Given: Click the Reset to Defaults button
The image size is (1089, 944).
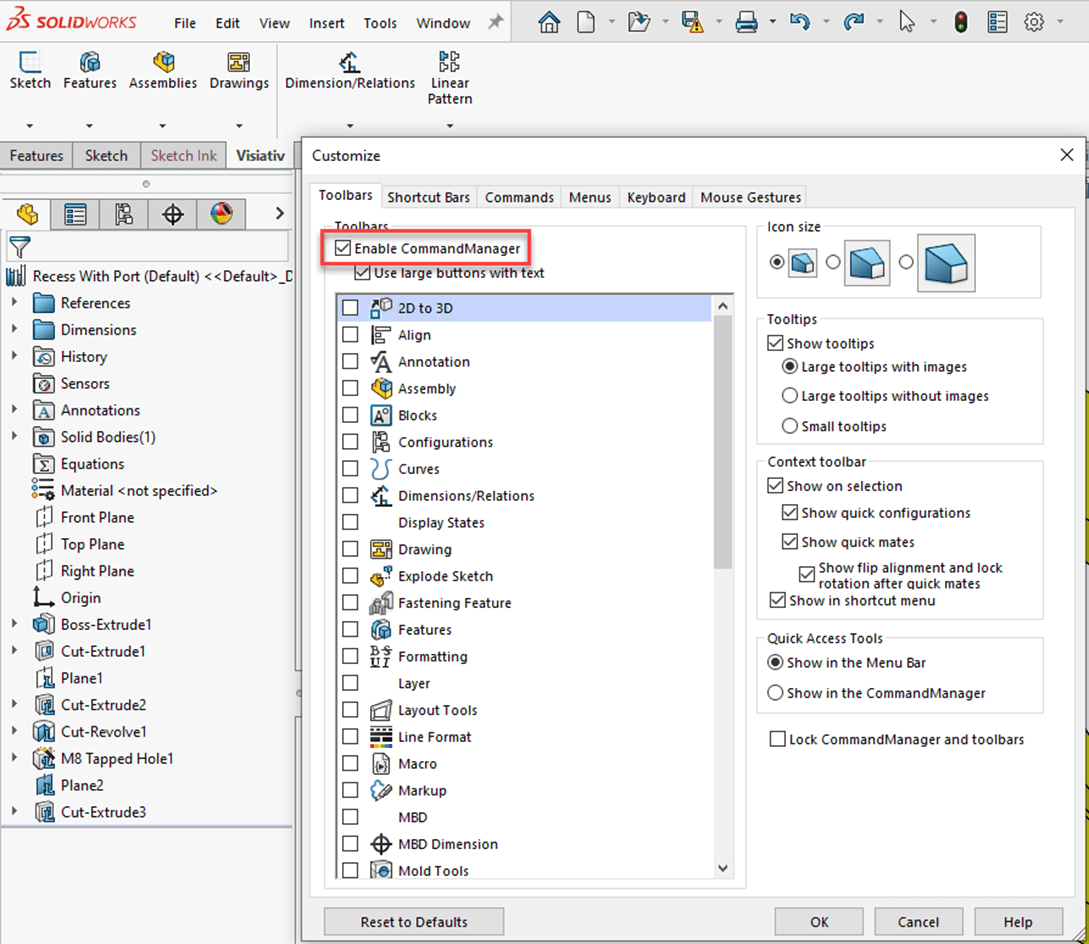Looking at the screenshot, I should (x=414, y=921).
